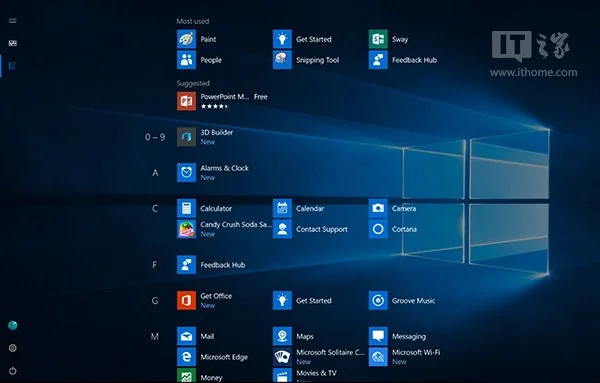Open Settings gear in sidebar
Viewport: 600px width, 383px height.
pos(13,348)
